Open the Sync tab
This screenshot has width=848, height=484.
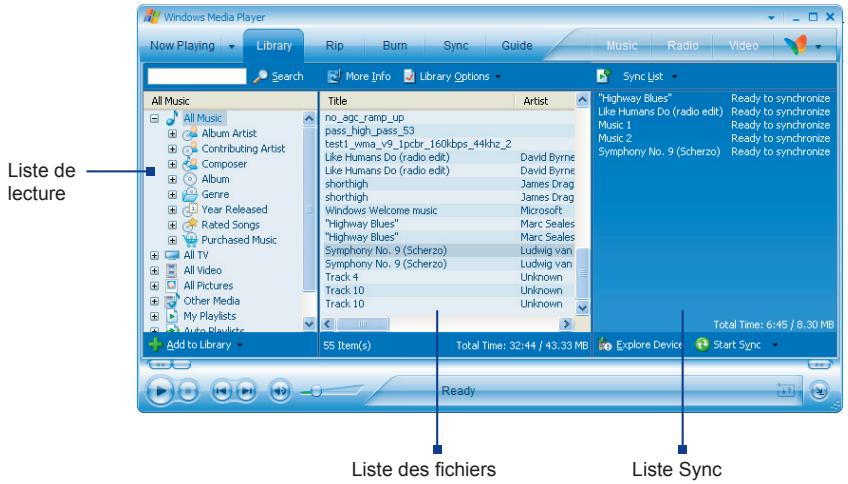[x=455, y=46]
